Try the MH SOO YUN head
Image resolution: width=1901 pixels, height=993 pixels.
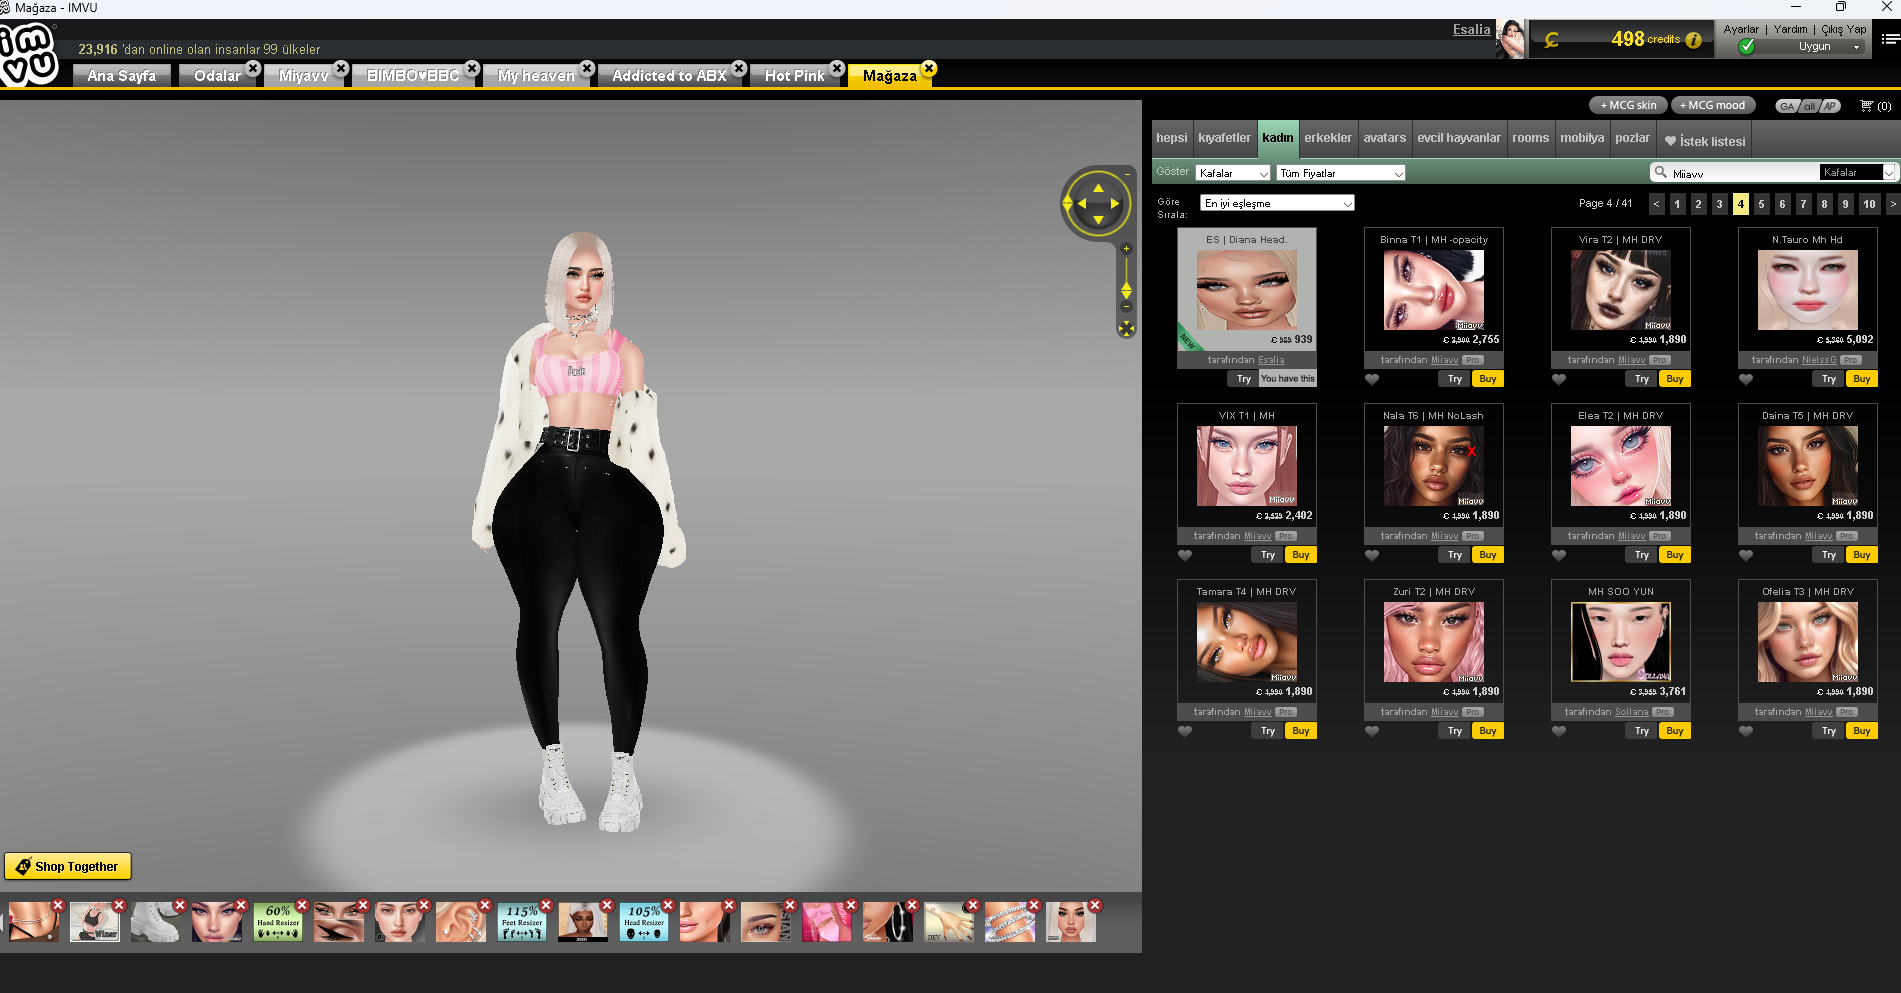point(1642,731)
